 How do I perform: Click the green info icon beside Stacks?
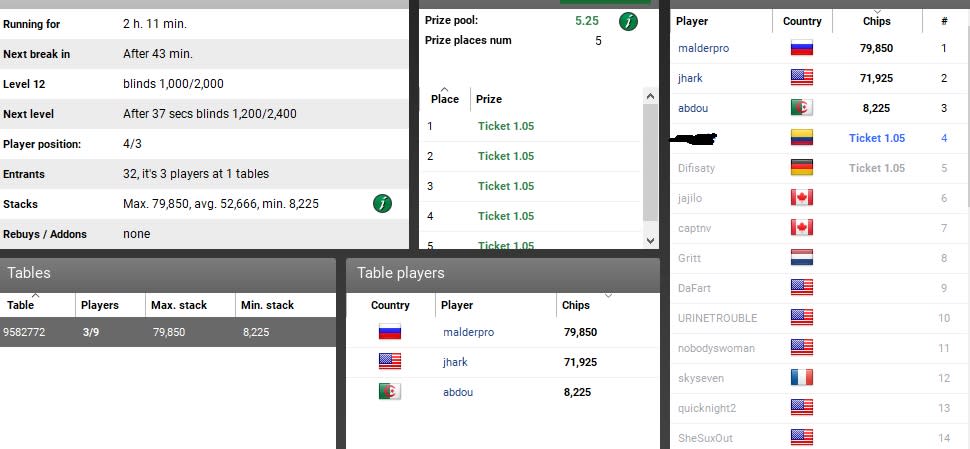tap(382, 203)
